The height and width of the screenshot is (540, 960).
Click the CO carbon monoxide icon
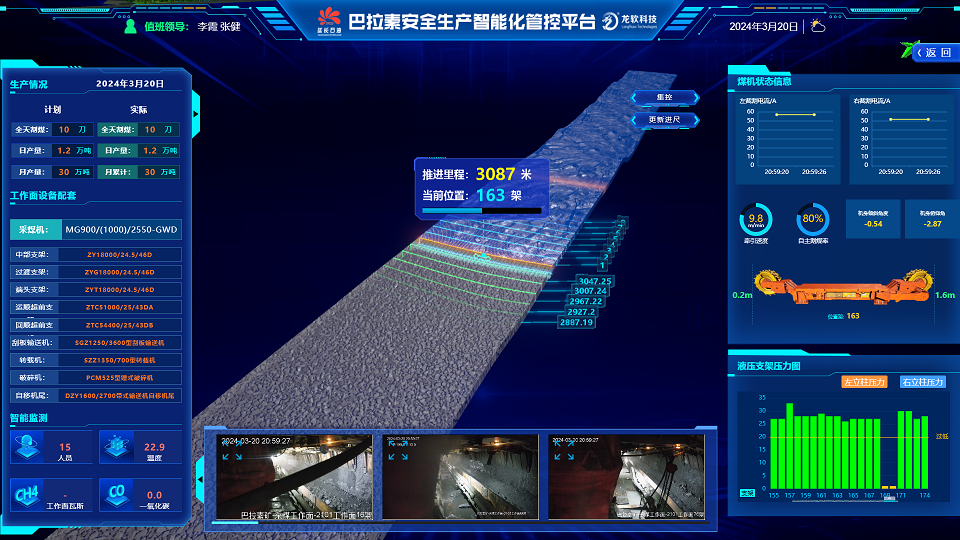[118, 494]
